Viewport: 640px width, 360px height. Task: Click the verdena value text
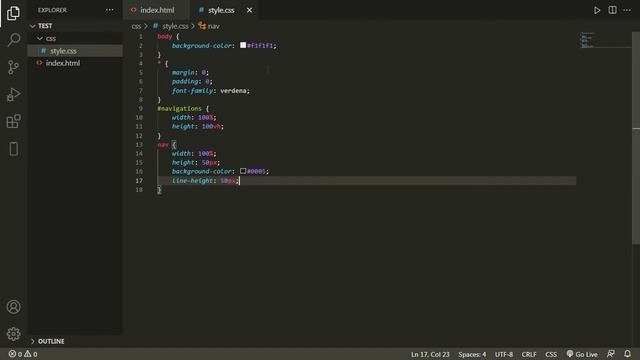[x=233, y=91]
